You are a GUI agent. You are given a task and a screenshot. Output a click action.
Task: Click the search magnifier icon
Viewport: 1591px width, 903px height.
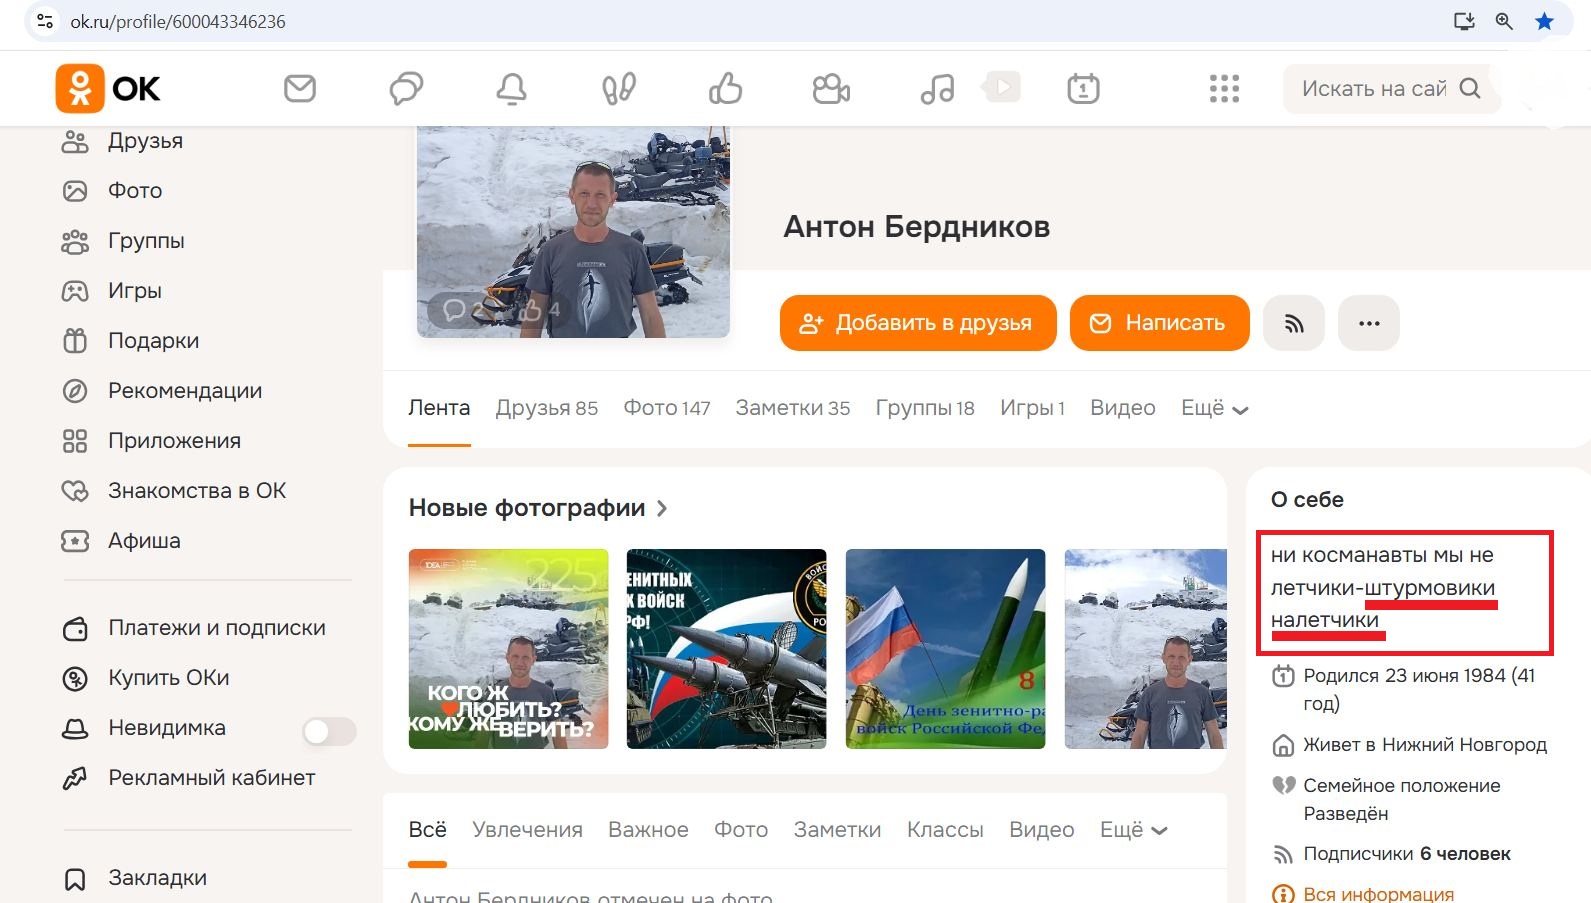(x=1469, y=88)
